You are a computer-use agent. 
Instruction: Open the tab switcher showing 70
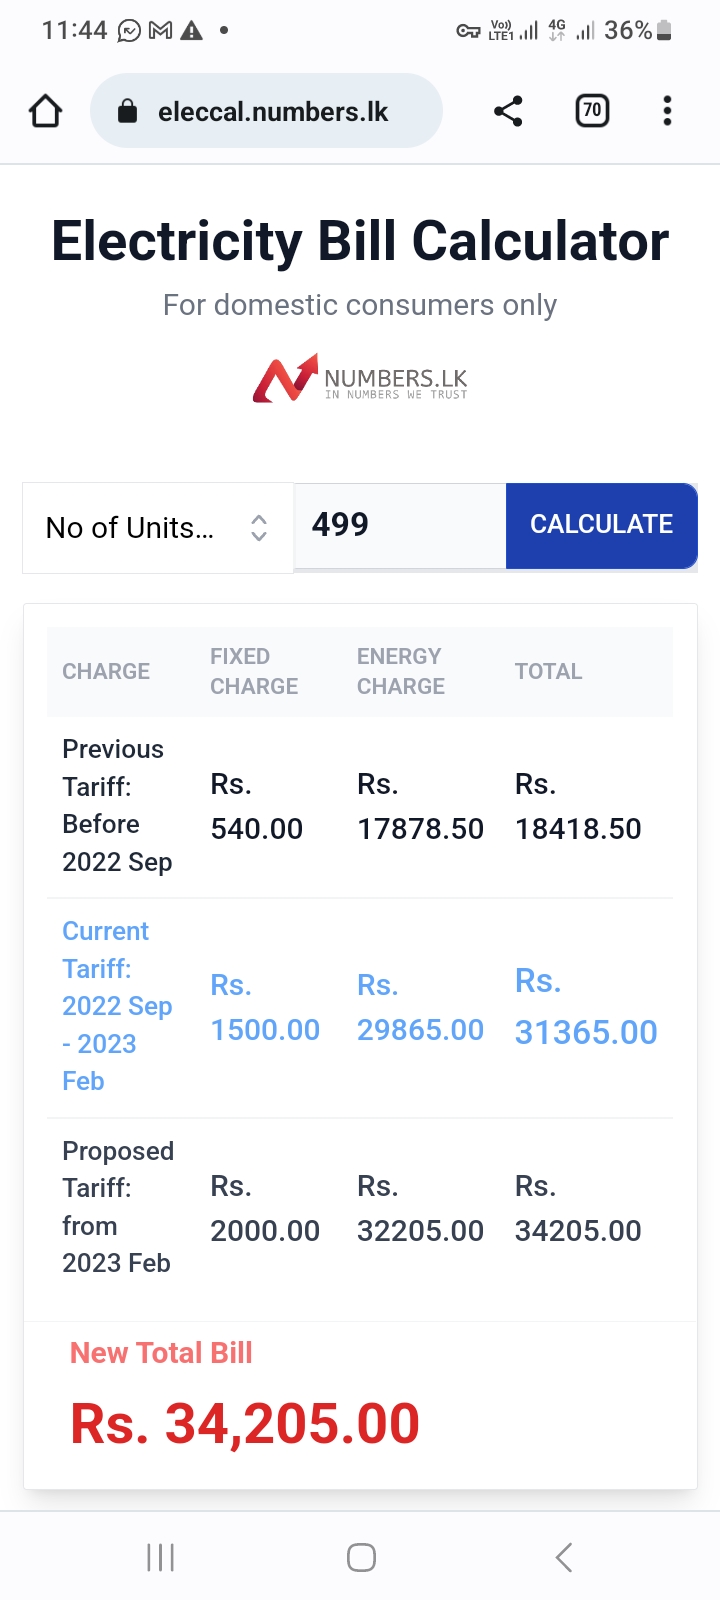(x=592, y=111)
